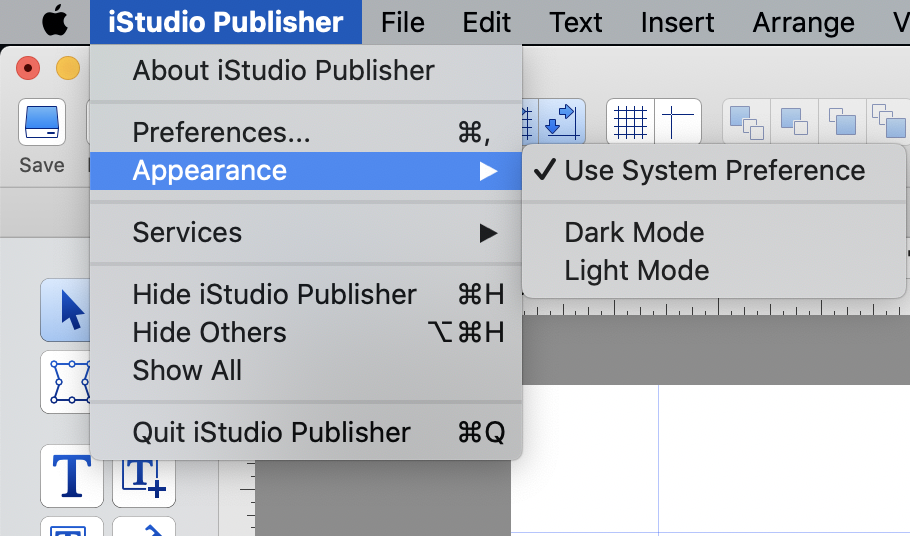Toggle the grid display icon
The image size is (910, 536).
[630, 121]
